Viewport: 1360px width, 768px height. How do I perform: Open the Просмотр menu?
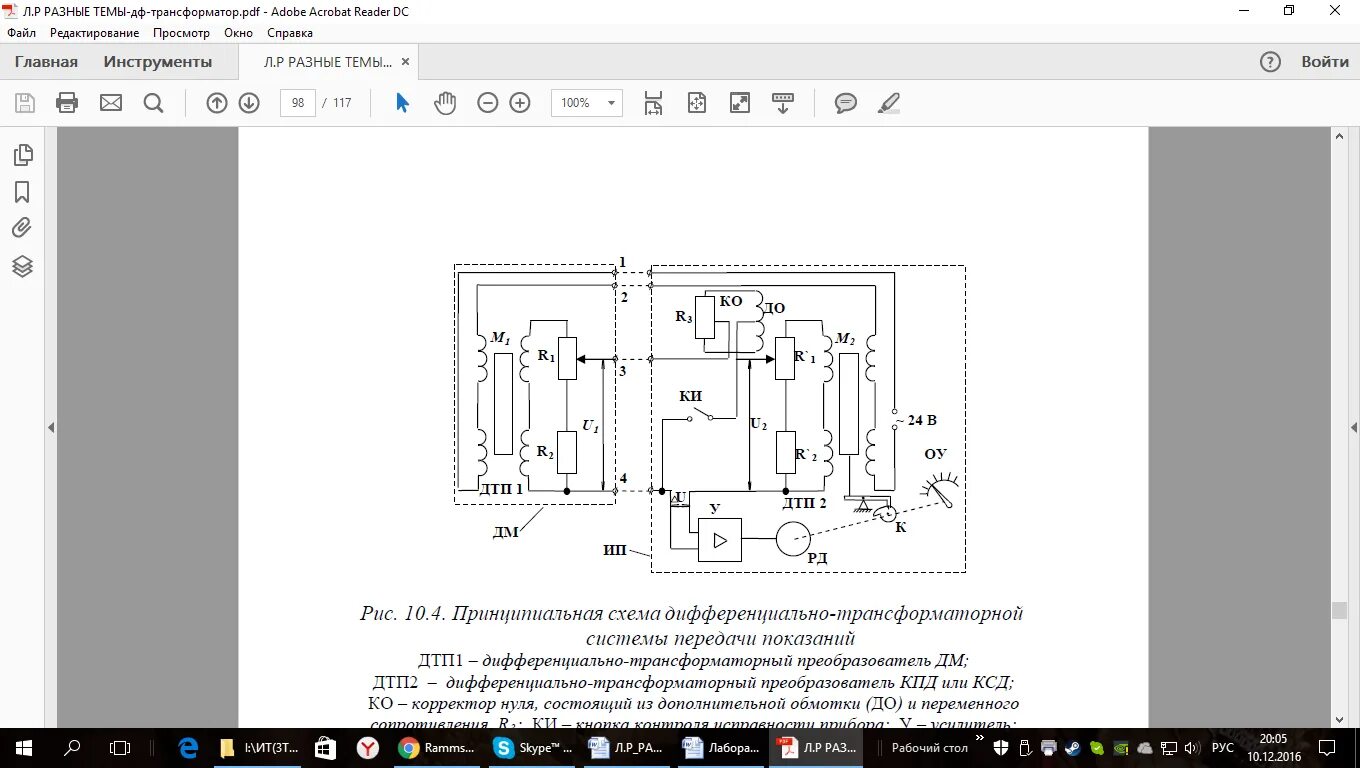click(x=181, y=33)
